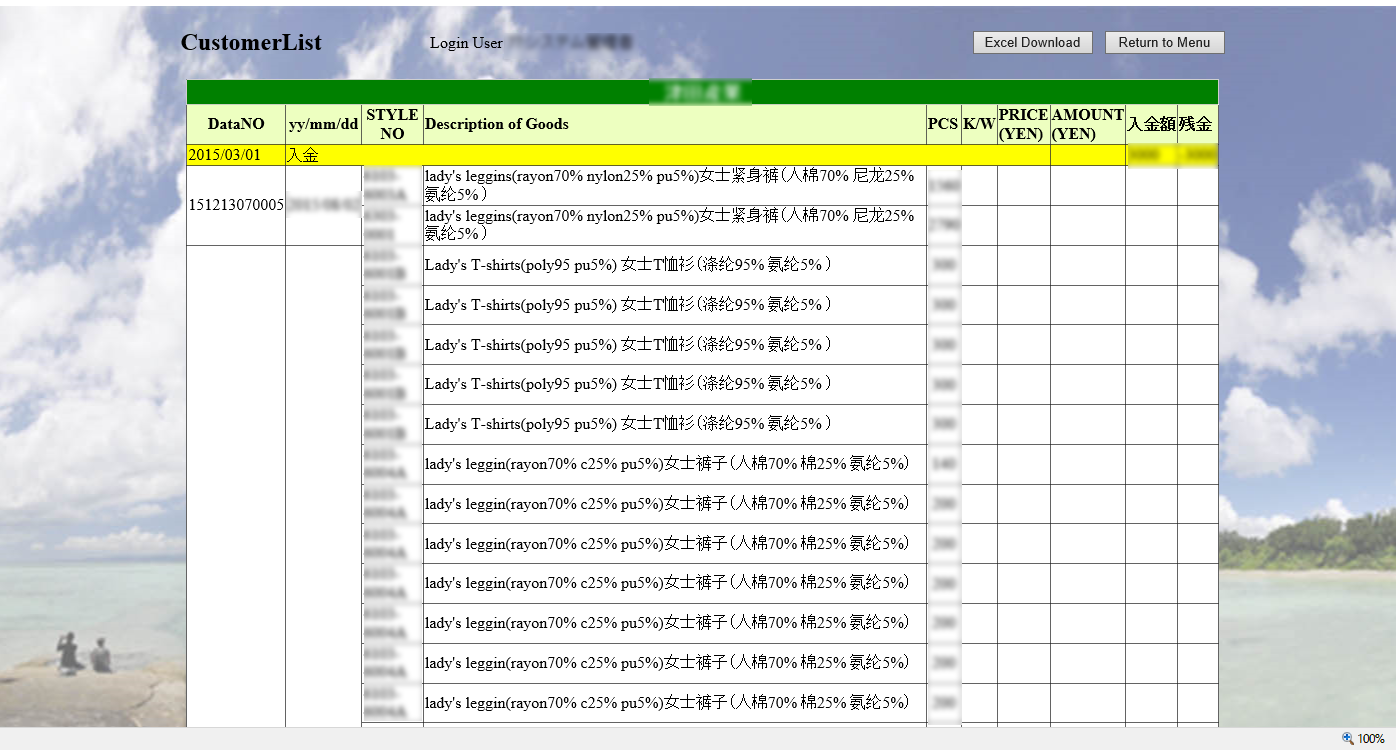Click the PRICE (YEN) column header

(1022, 124)
